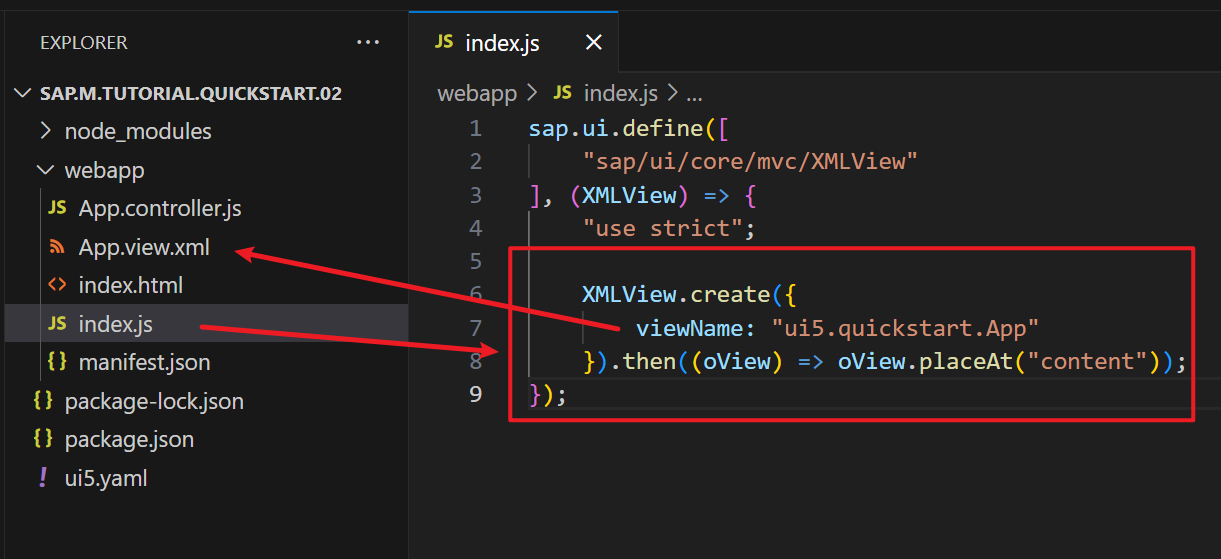Open App.view.xml in the explorer
This screenshot has width=1221, height=559.
(x=144, y=247)
